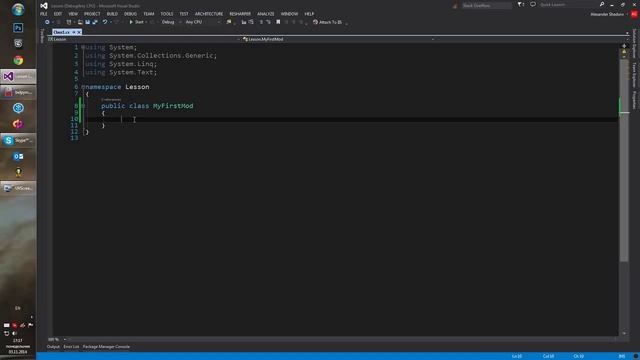Click the Decrease indent toolbar icon

261,22
